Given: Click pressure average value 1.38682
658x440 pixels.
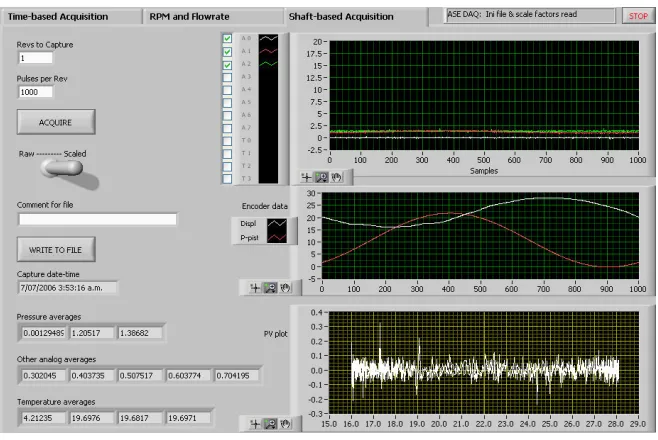Looking at the screenshot, I should tap(140, 333).
